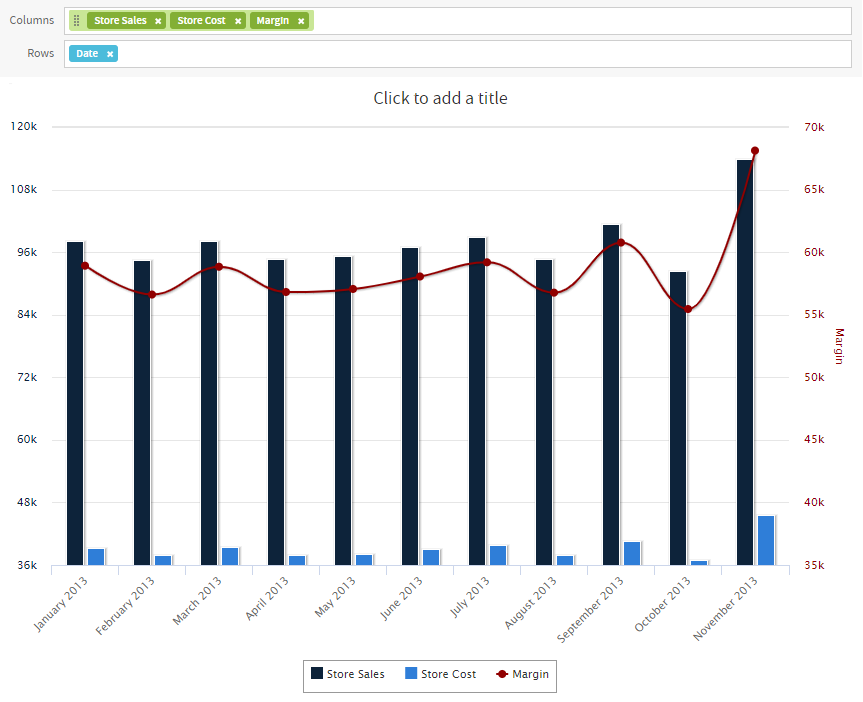Viewport: 863px width, 702px height.
Task: Click the May 2013 axis label
Action: click(336, 597)
